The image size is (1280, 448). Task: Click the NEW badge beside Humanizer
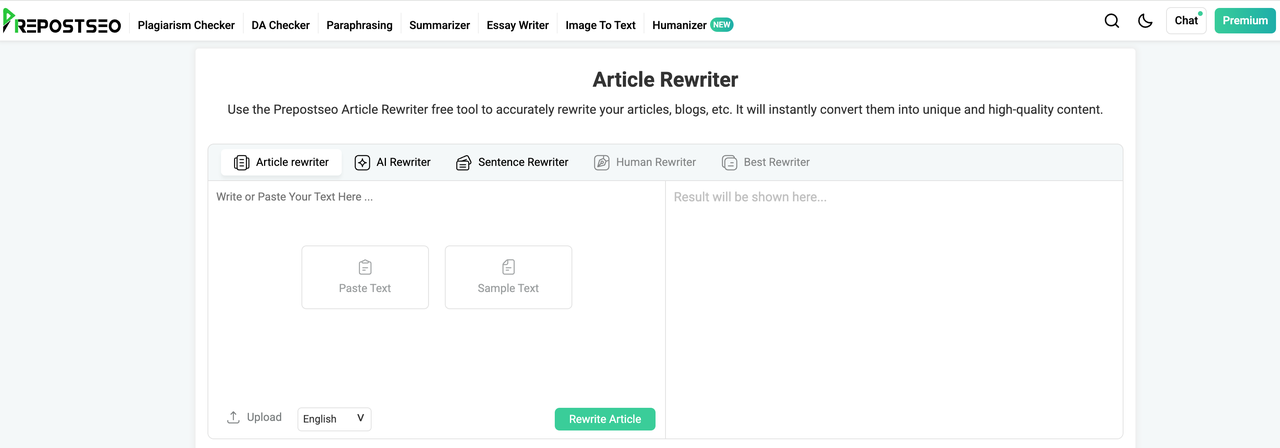point(722,25)
